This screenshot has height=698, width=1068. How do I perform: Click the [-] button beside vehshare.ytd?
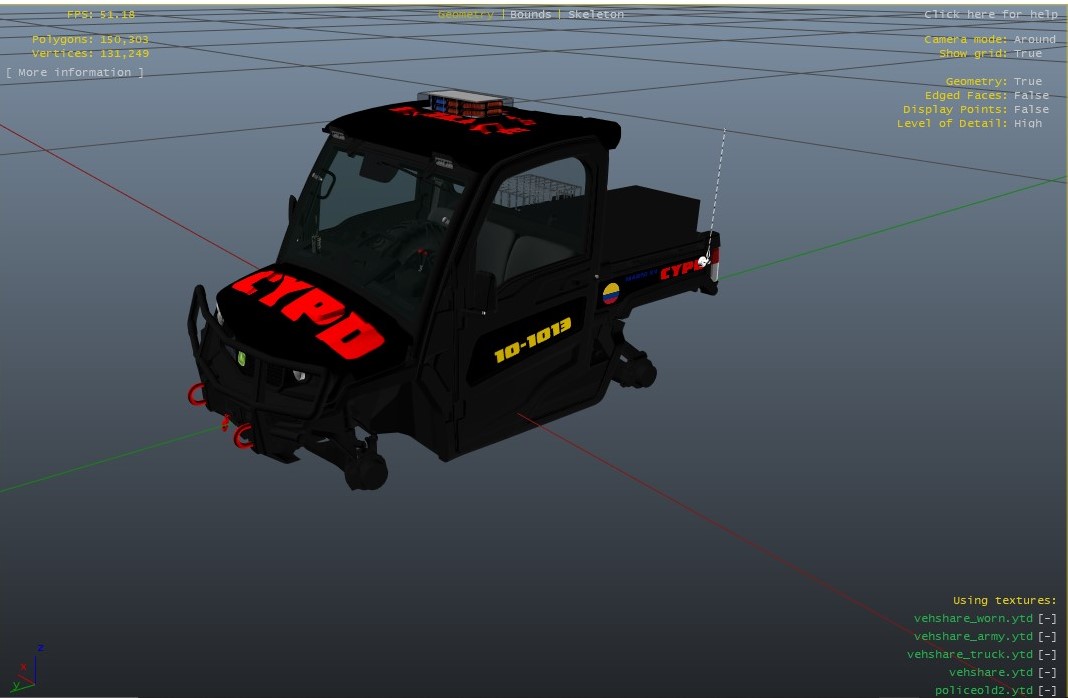pos(1046,673)
